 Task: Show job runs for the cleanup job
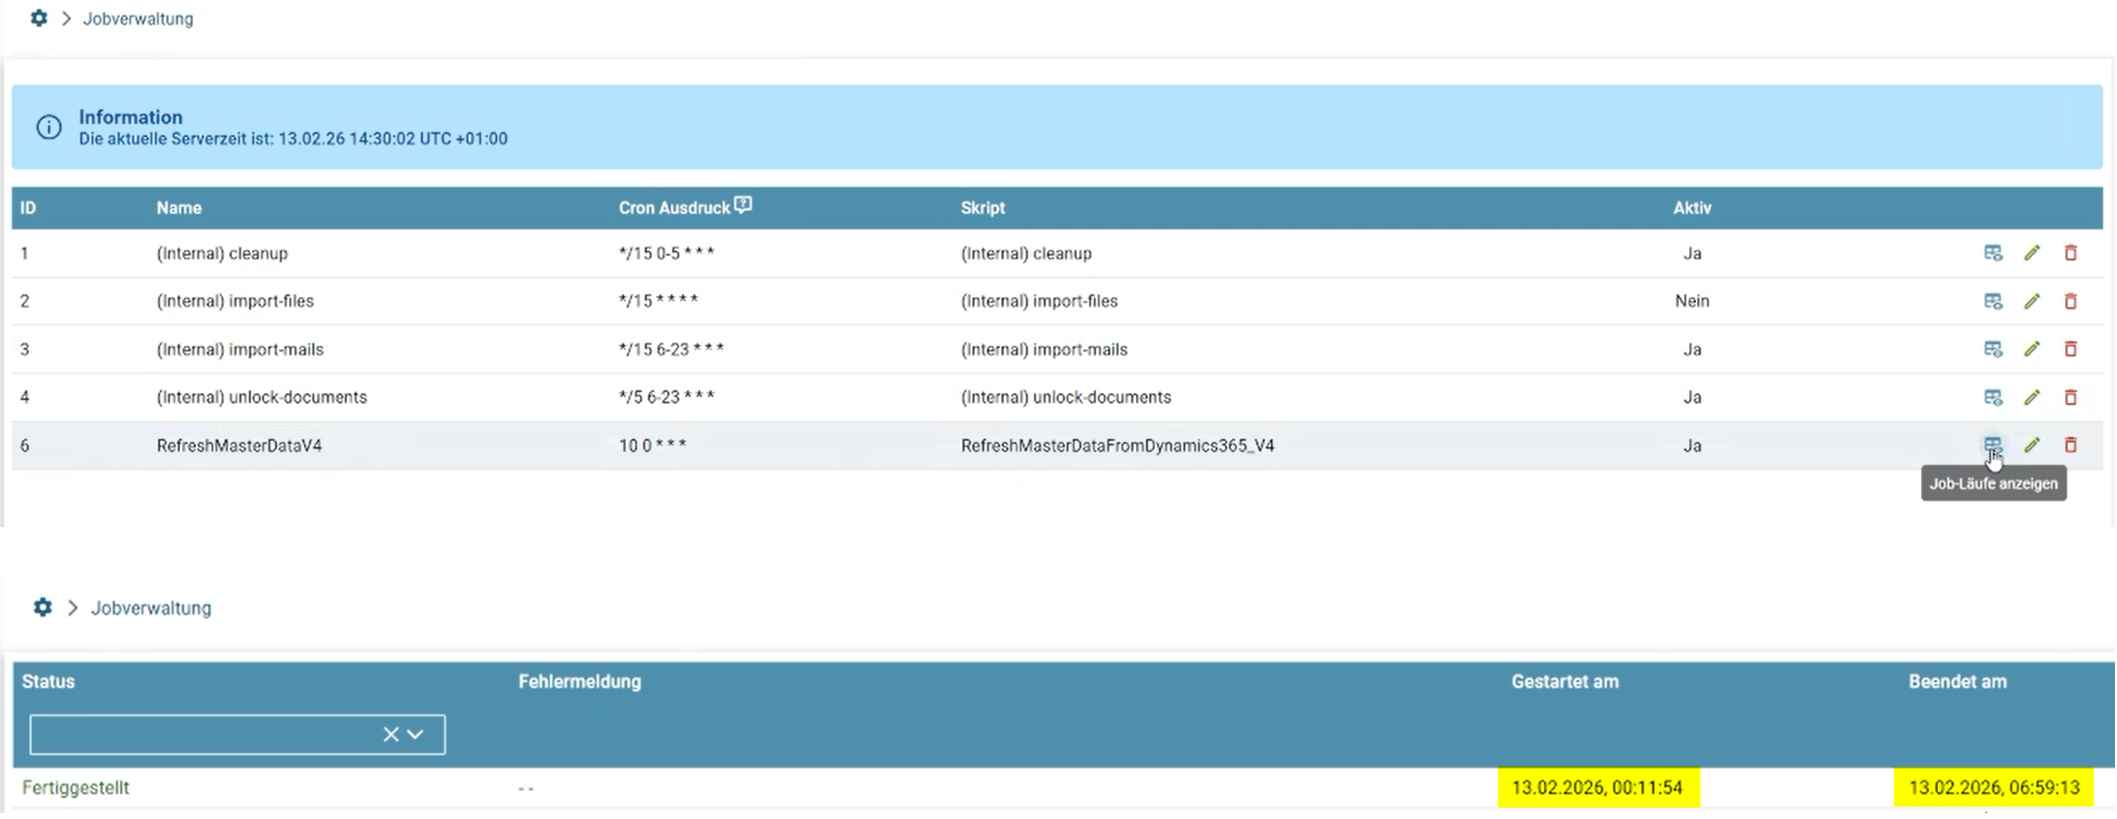click(1992, 253)
